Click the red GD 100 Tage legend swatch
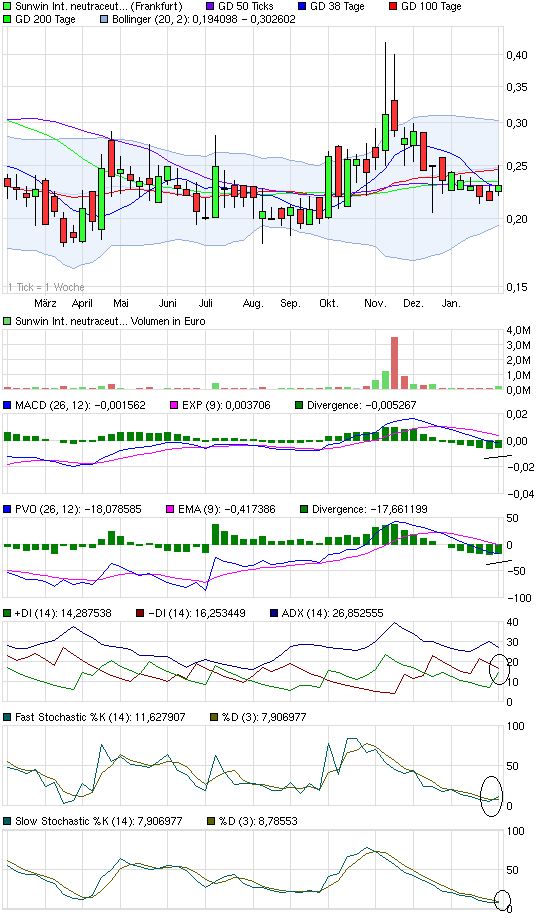Viewport: 545px width, 918px height. (393, 6)
